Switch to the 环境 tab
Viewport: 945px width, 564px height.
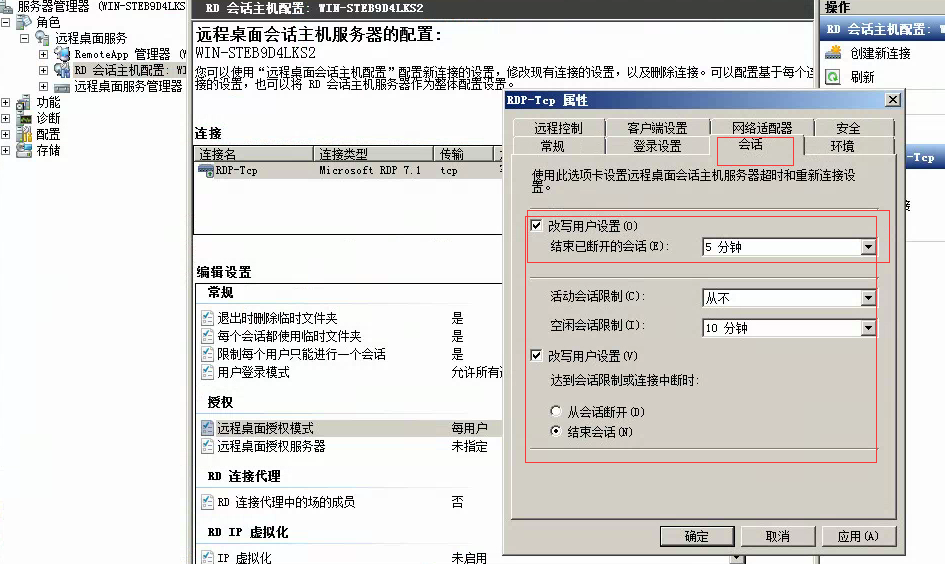842,146
